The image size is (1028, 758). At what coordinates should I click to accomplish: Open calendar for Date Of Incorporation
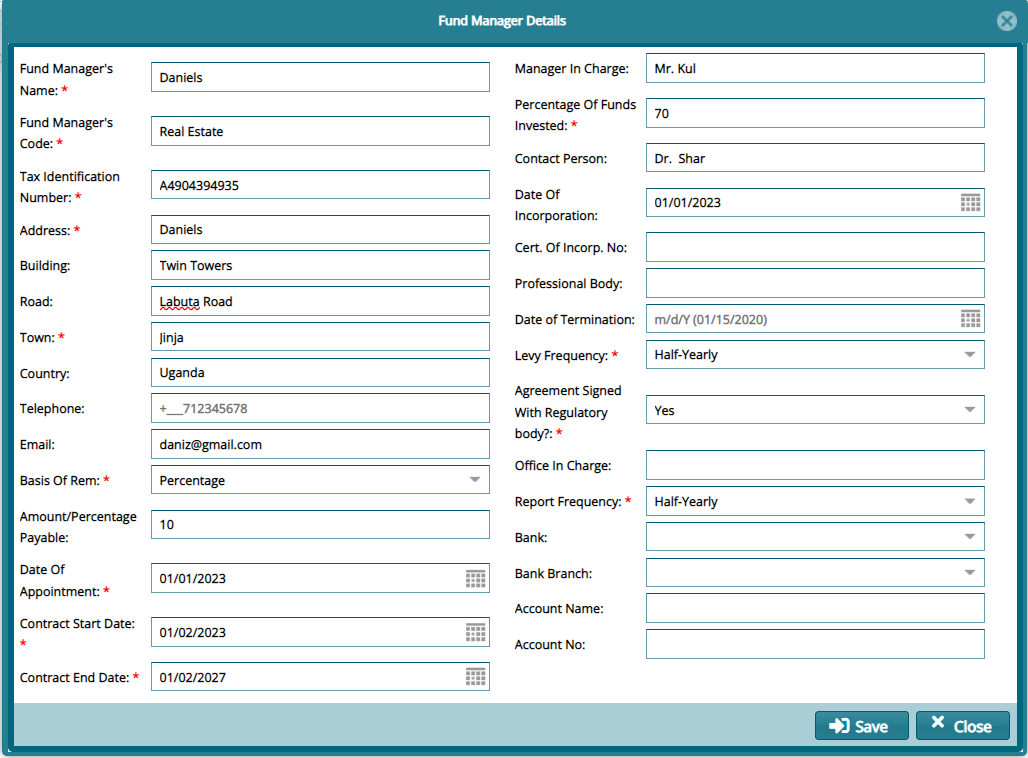(x=970, y=203)
